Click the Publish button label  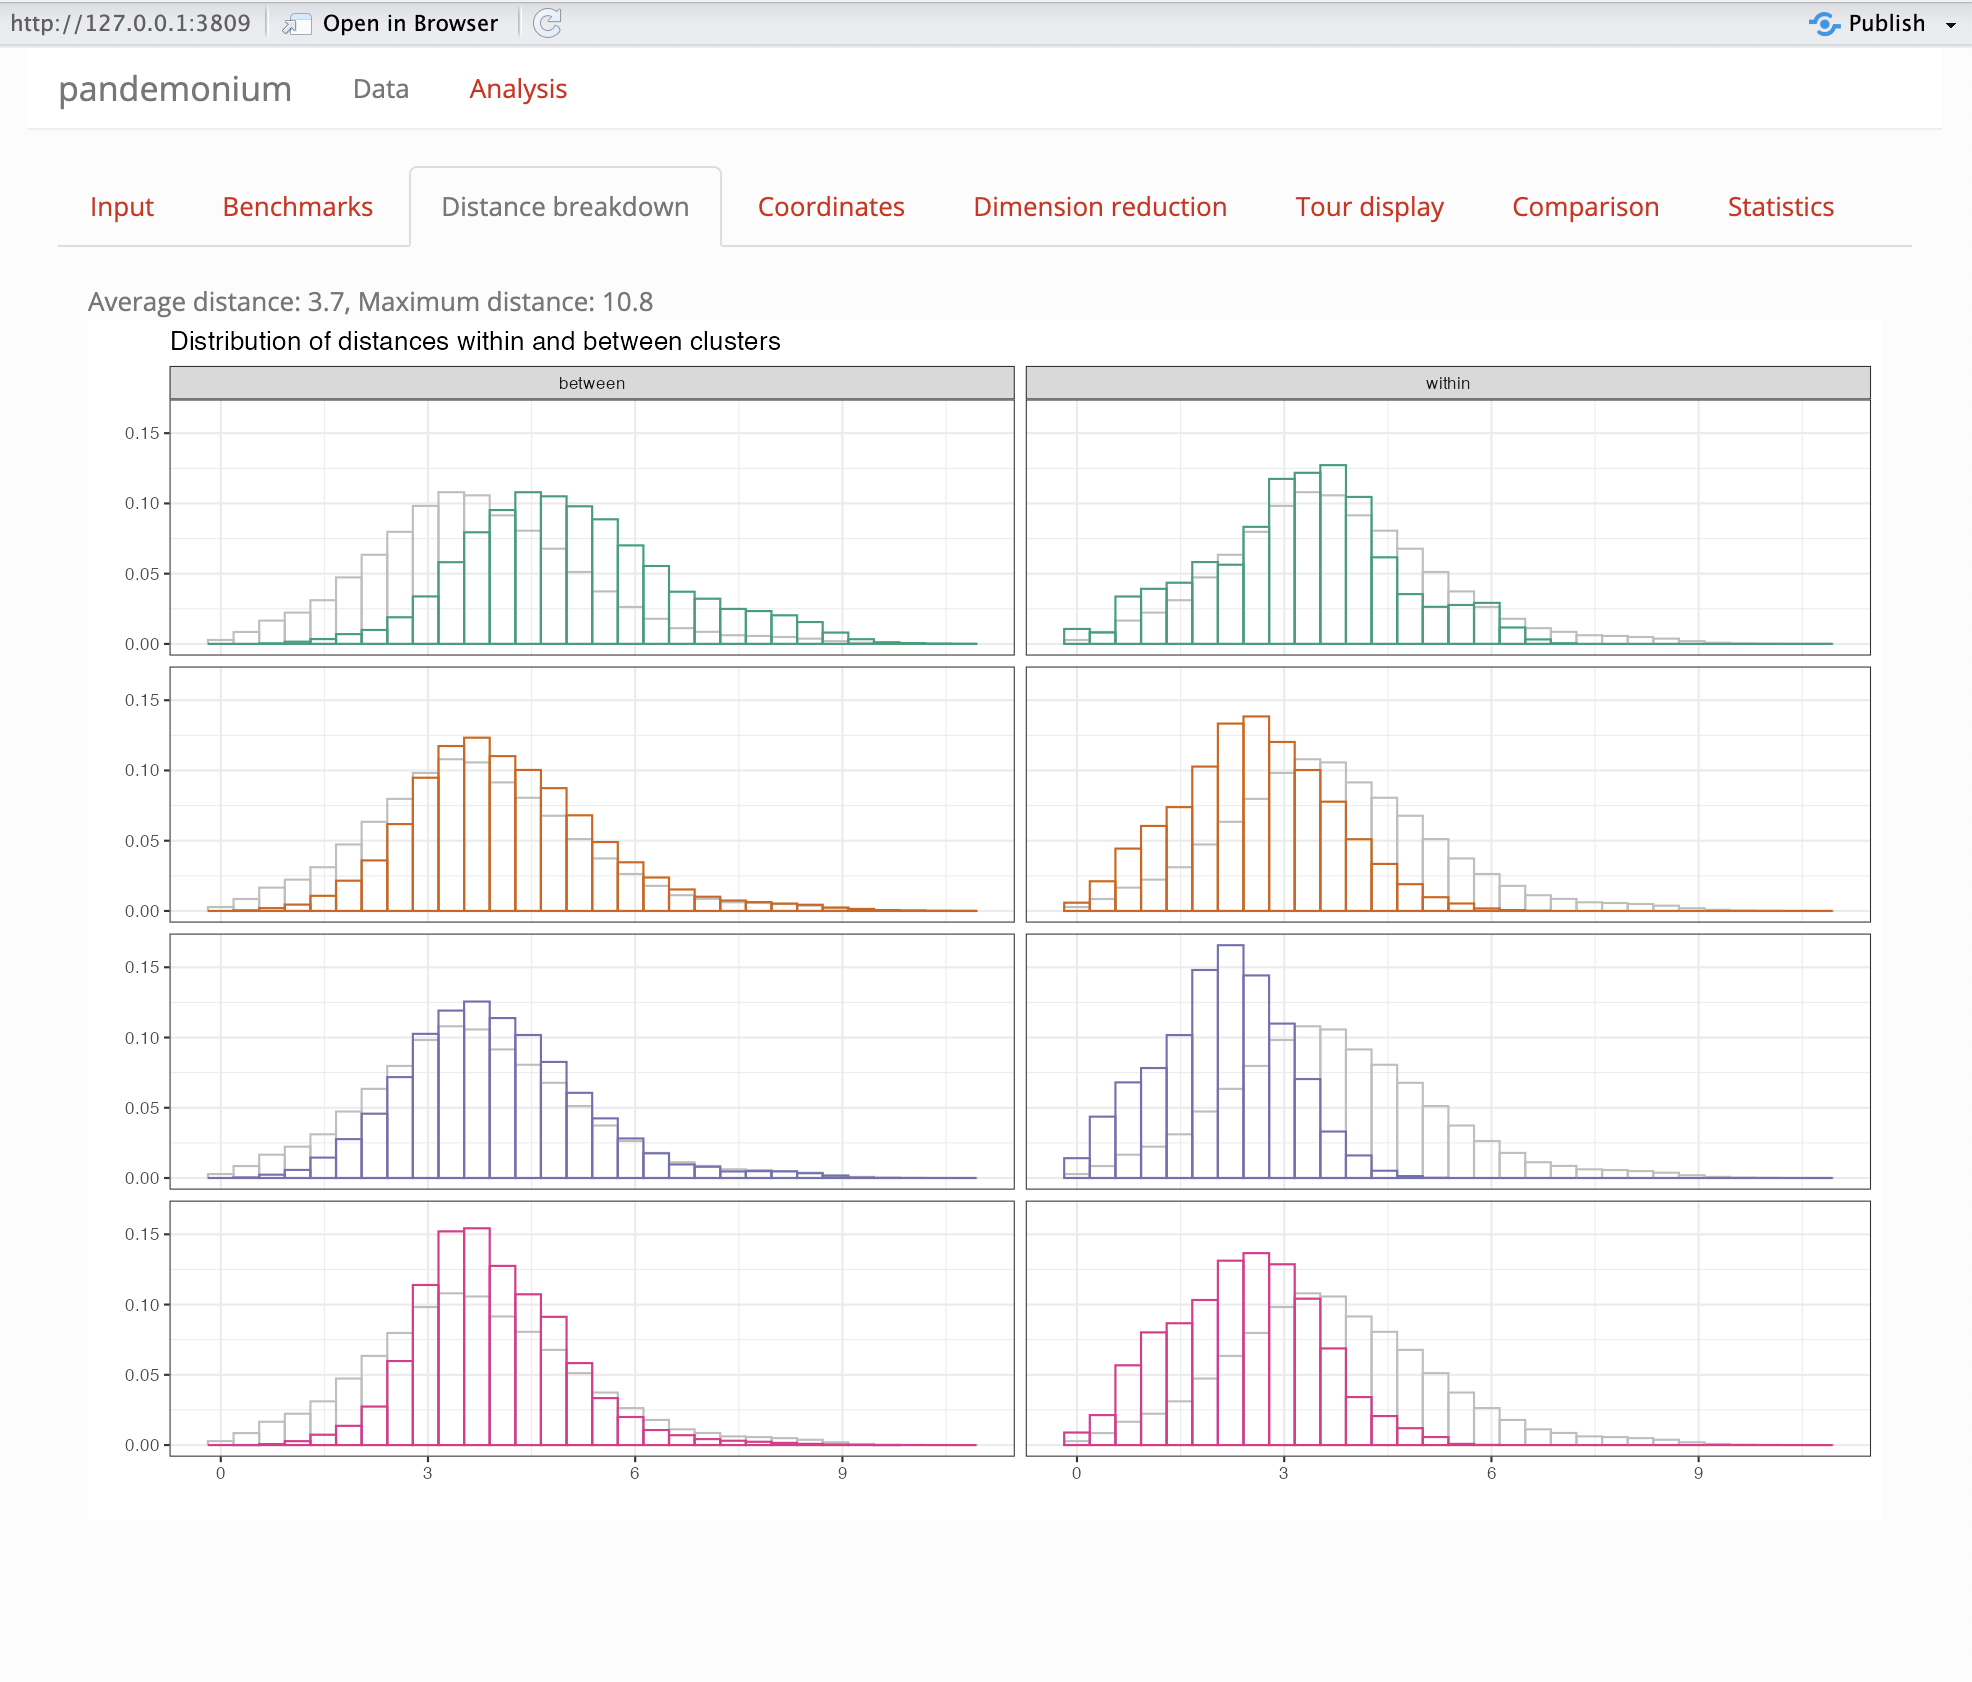point(1886,23)
